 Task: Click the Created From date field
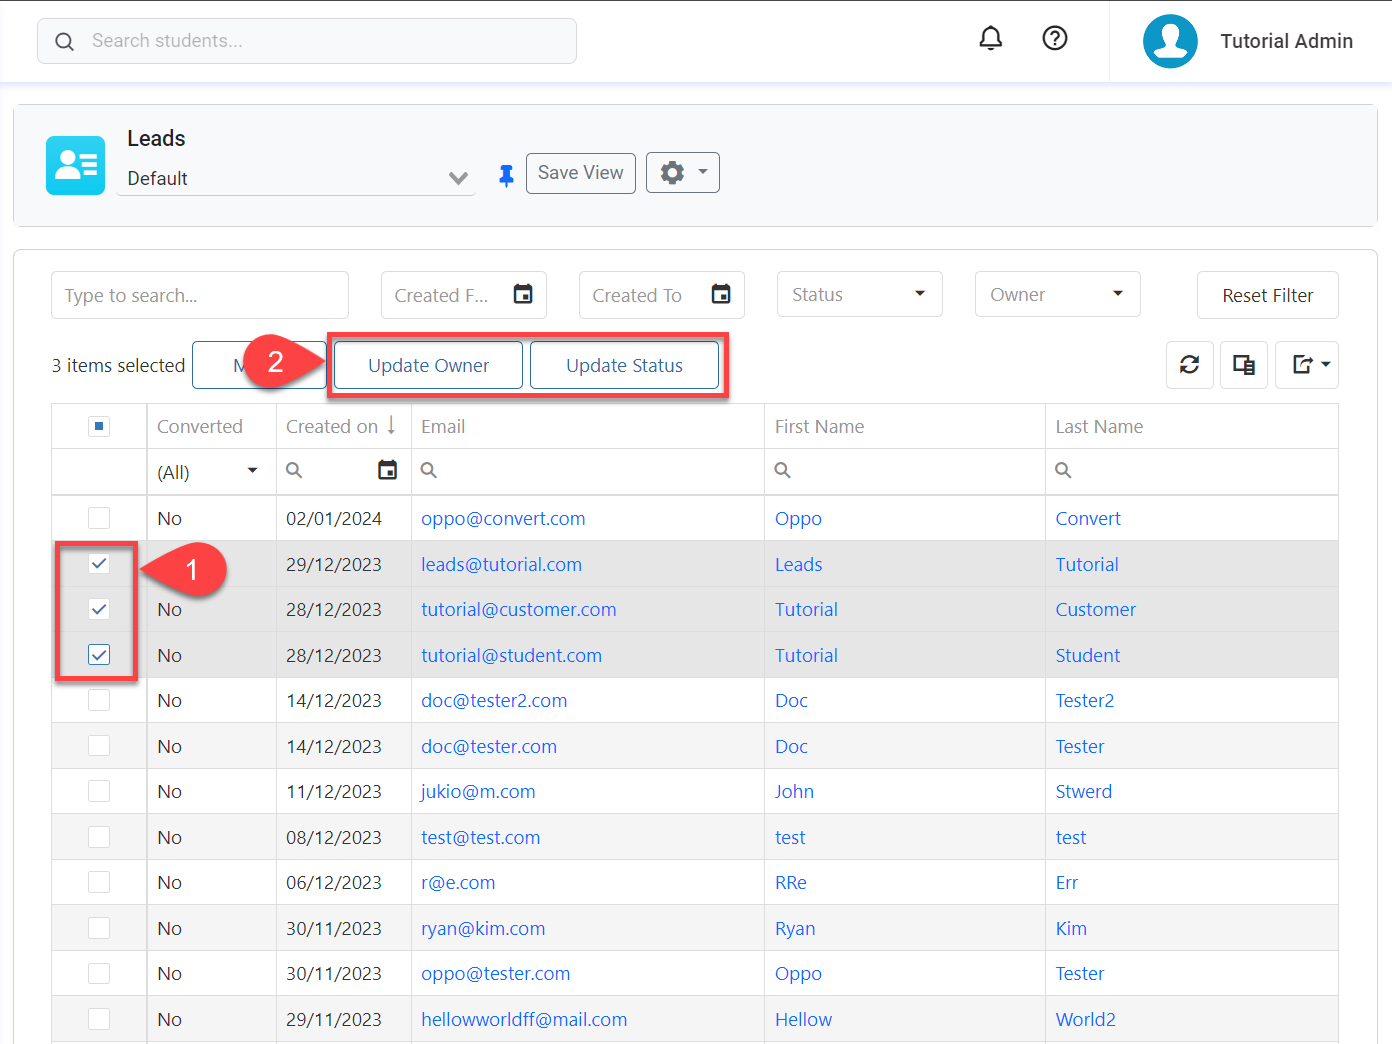[x=464, y=295]
